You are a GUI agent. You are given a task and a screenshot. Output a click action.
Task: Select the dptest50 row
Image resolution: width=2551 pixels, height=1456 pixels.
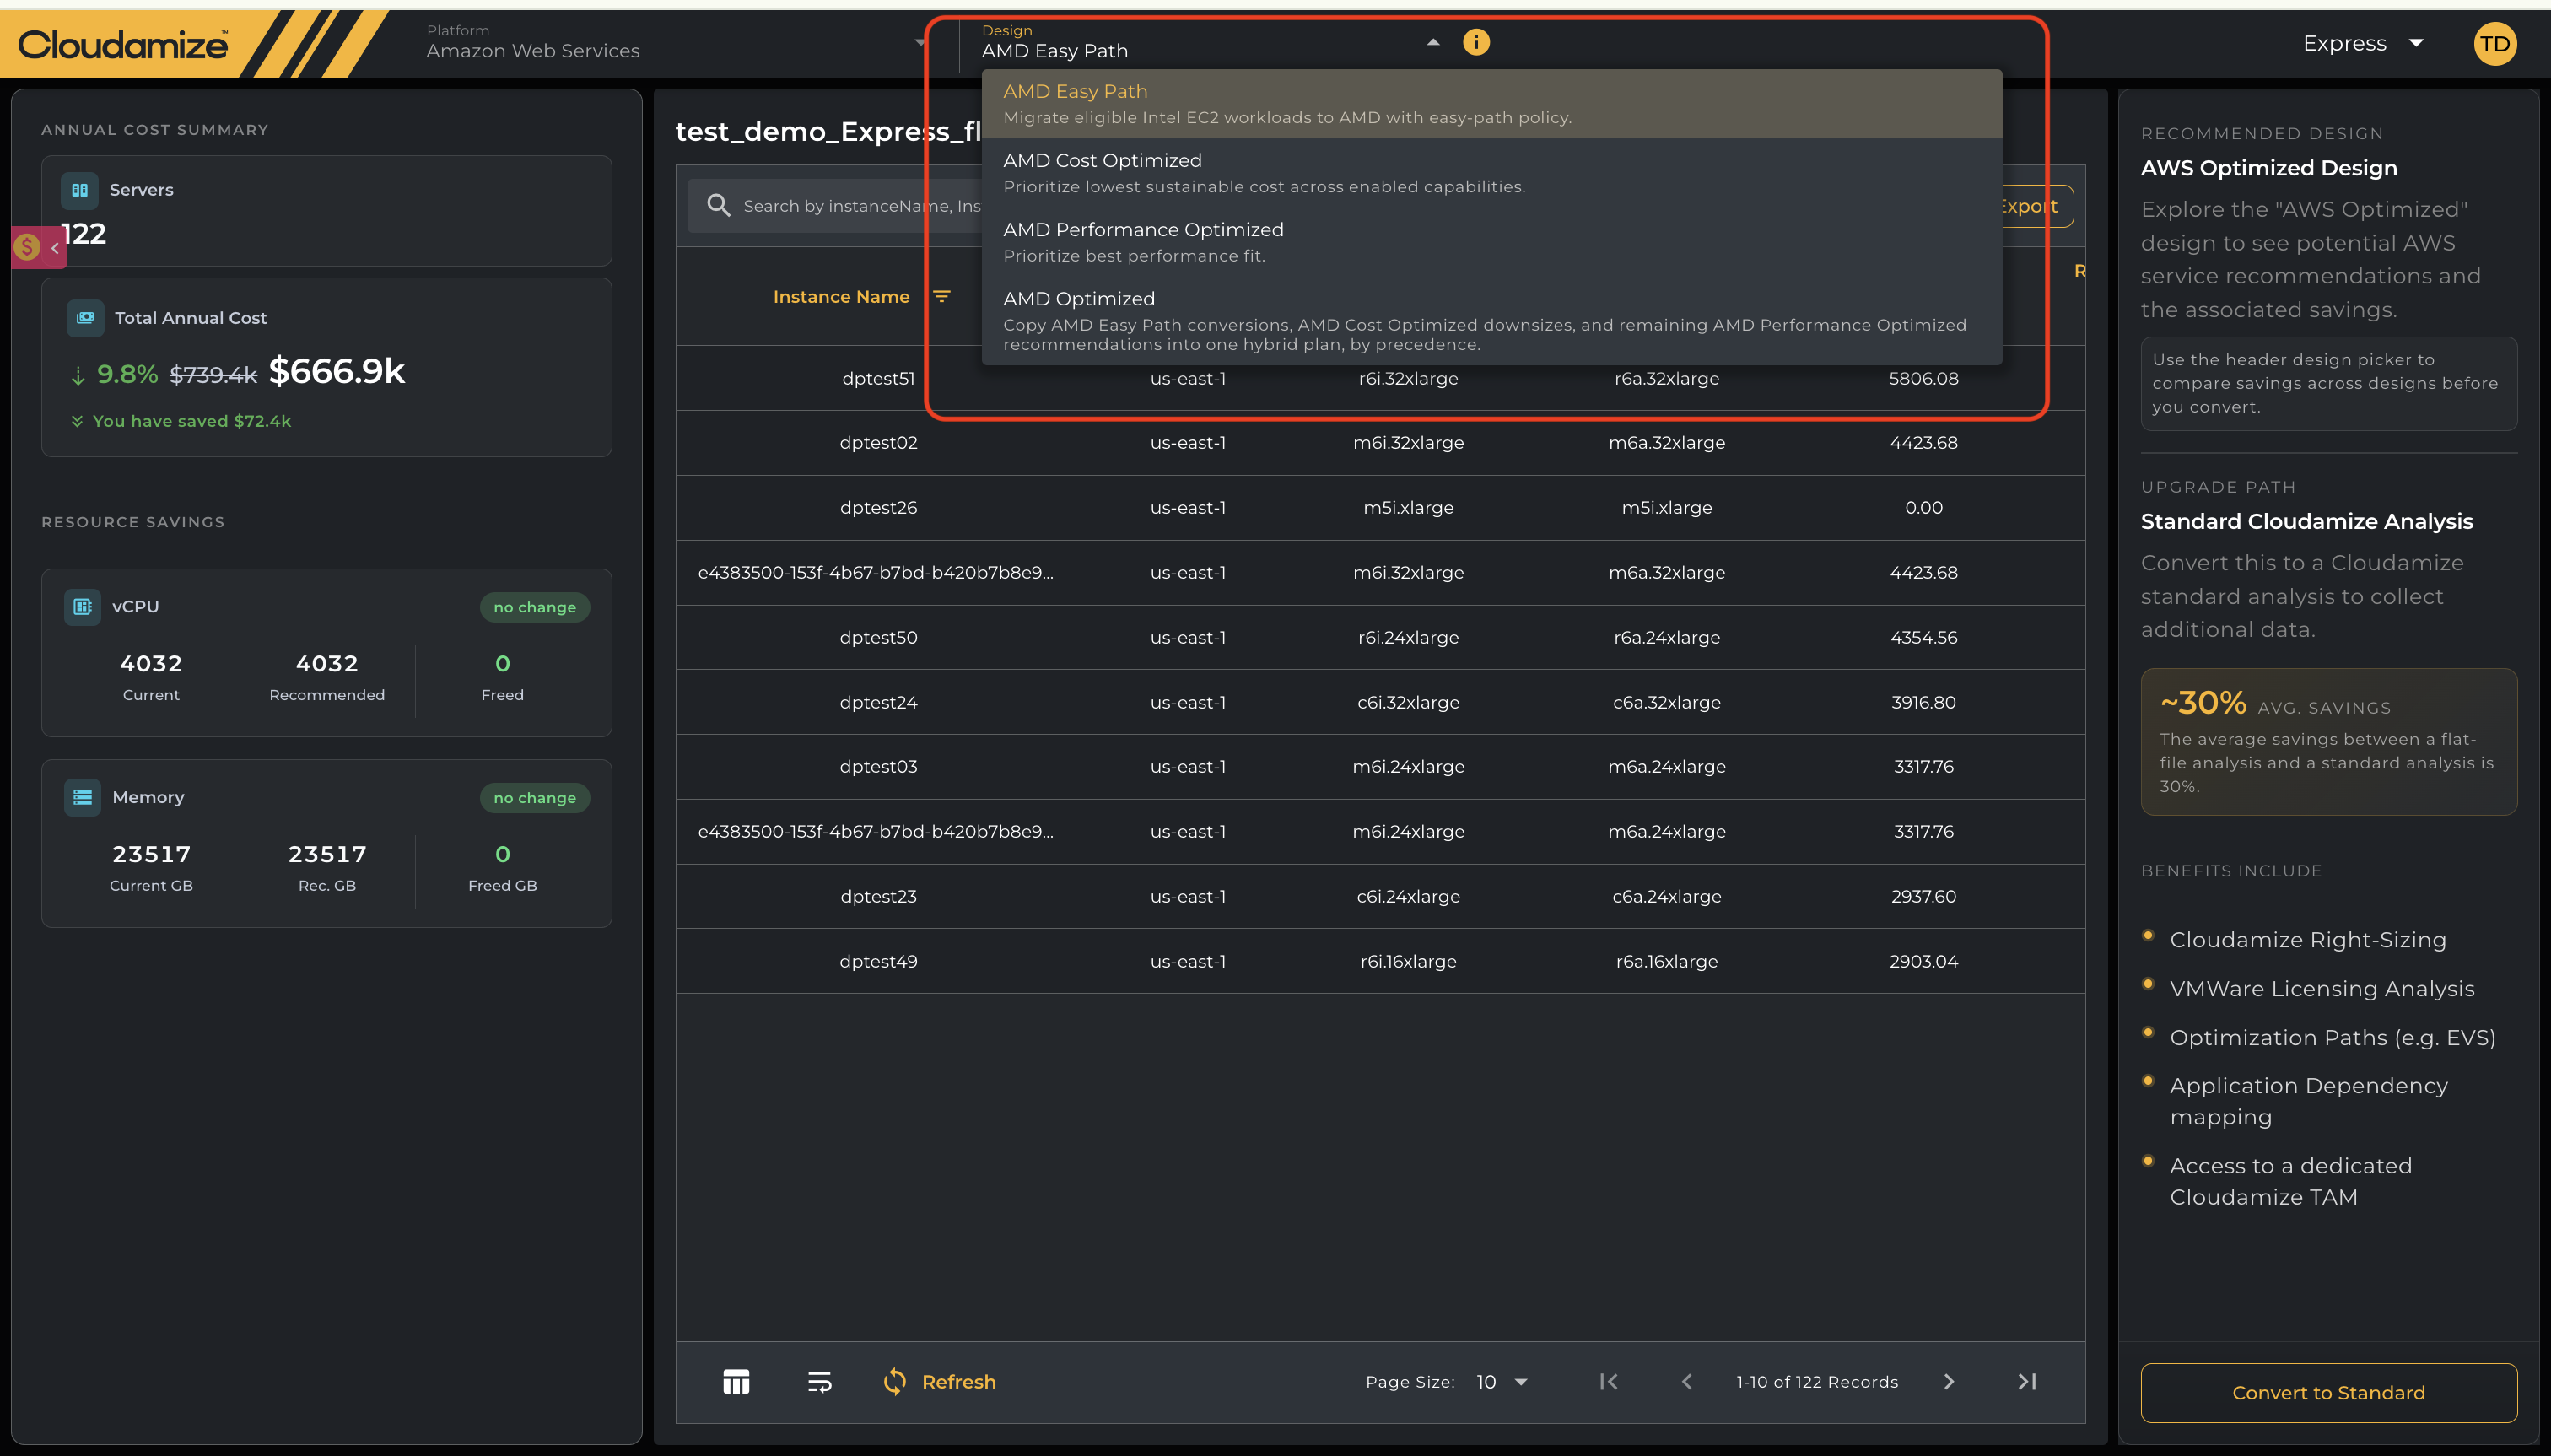[1380, 637]
